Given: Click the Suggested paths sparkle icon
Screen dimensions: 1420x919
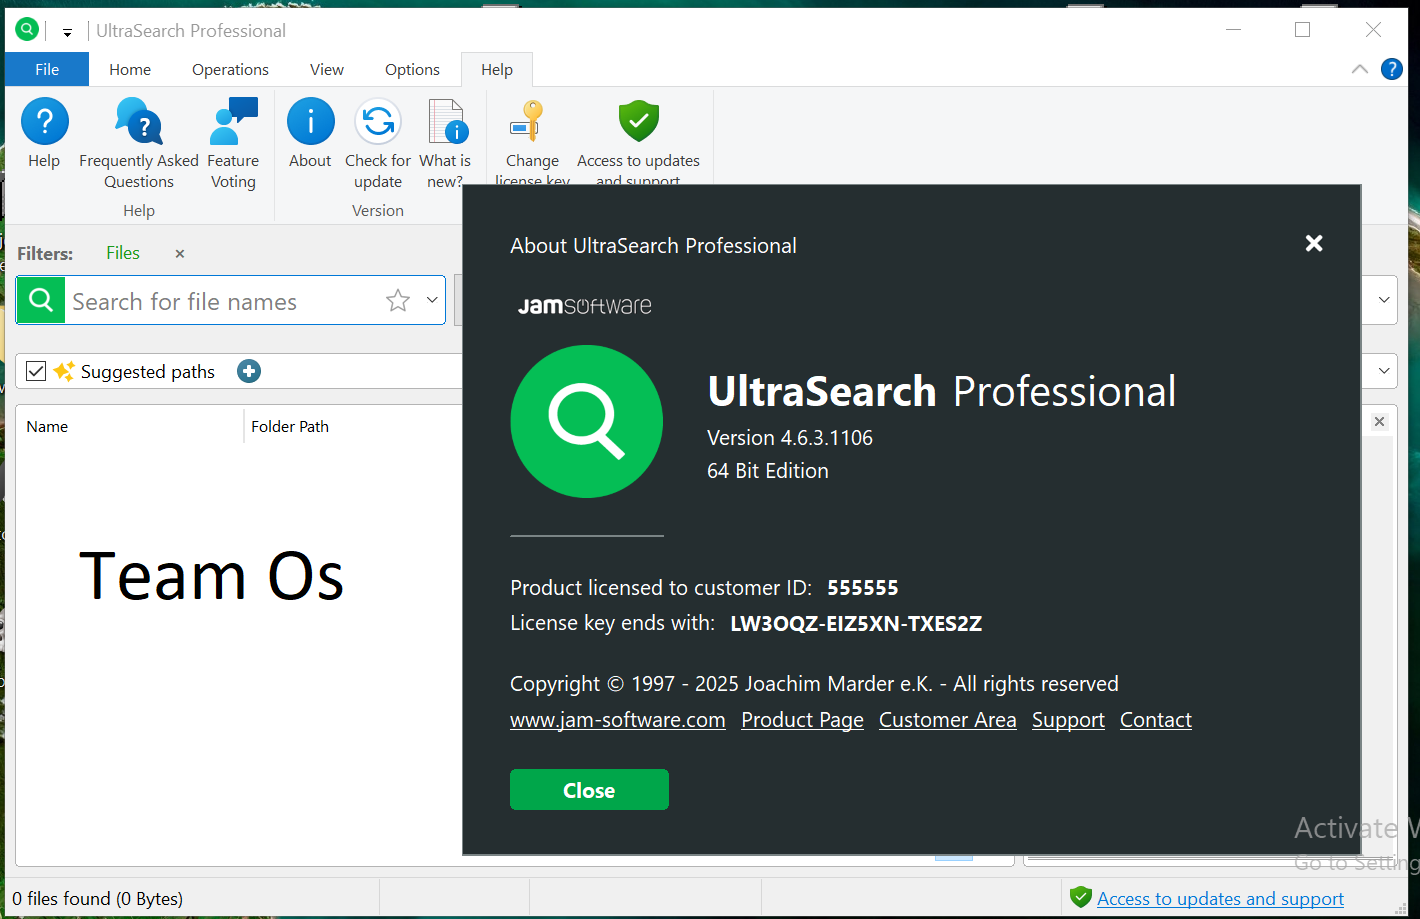Looking at the screenshot, I should point(64,371).
